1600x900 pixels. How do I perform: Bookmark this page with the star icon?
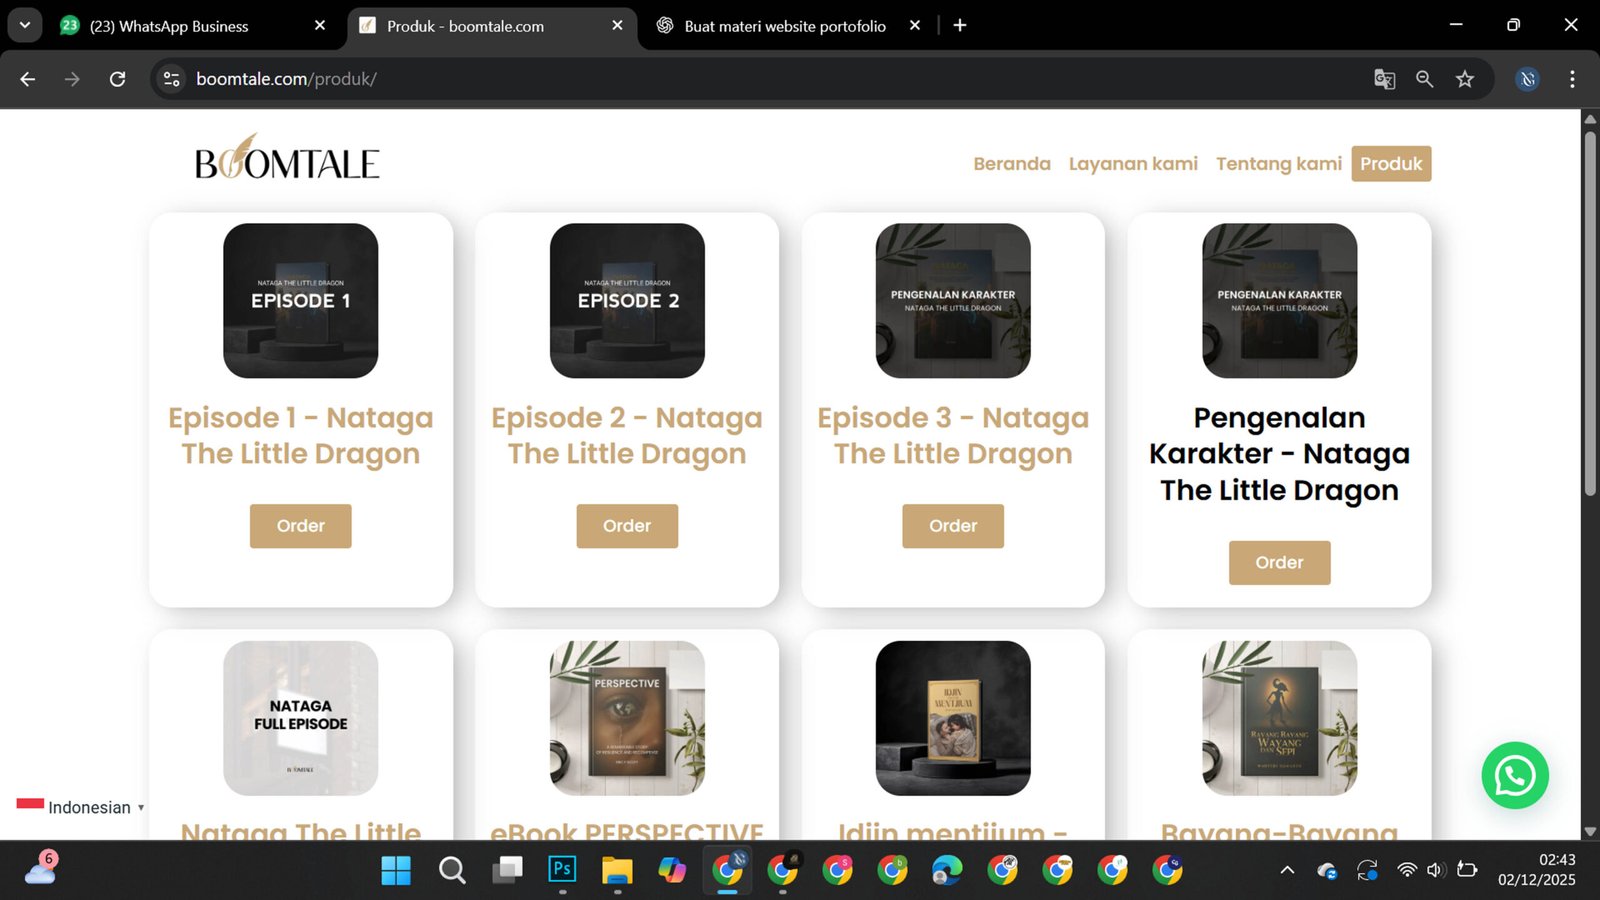click(1465, 79)
